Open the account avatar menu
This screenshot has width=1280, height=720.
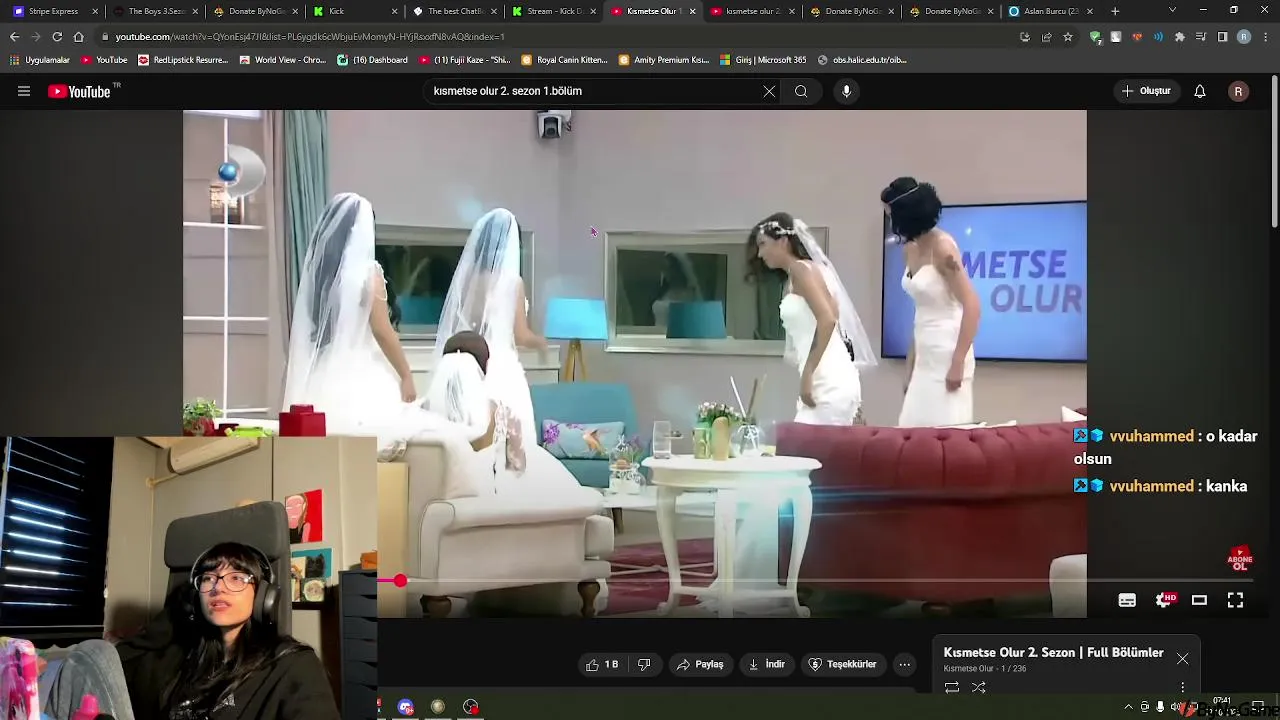click(x=1238, y=91)
